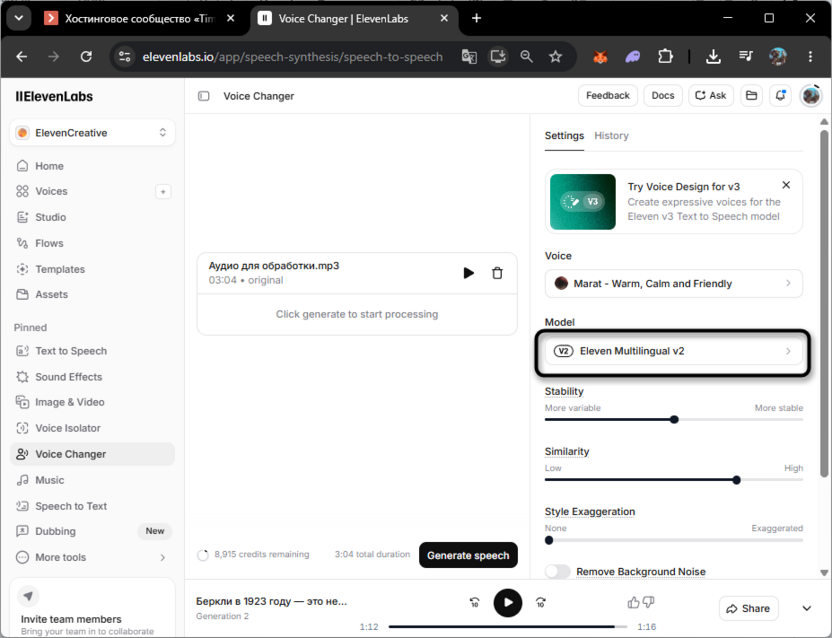Click the ElevenLabs logo
832x638 pixels.
coord(54,97)
